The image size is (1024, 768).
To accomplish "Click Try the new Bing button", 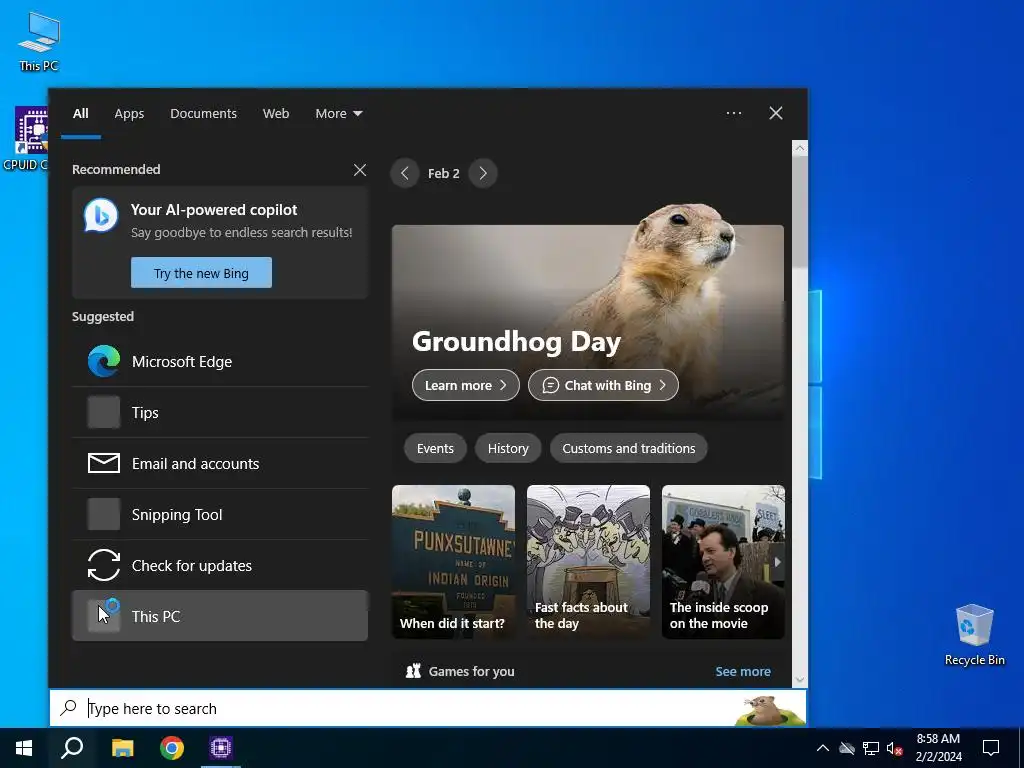I will pos(201,273).
